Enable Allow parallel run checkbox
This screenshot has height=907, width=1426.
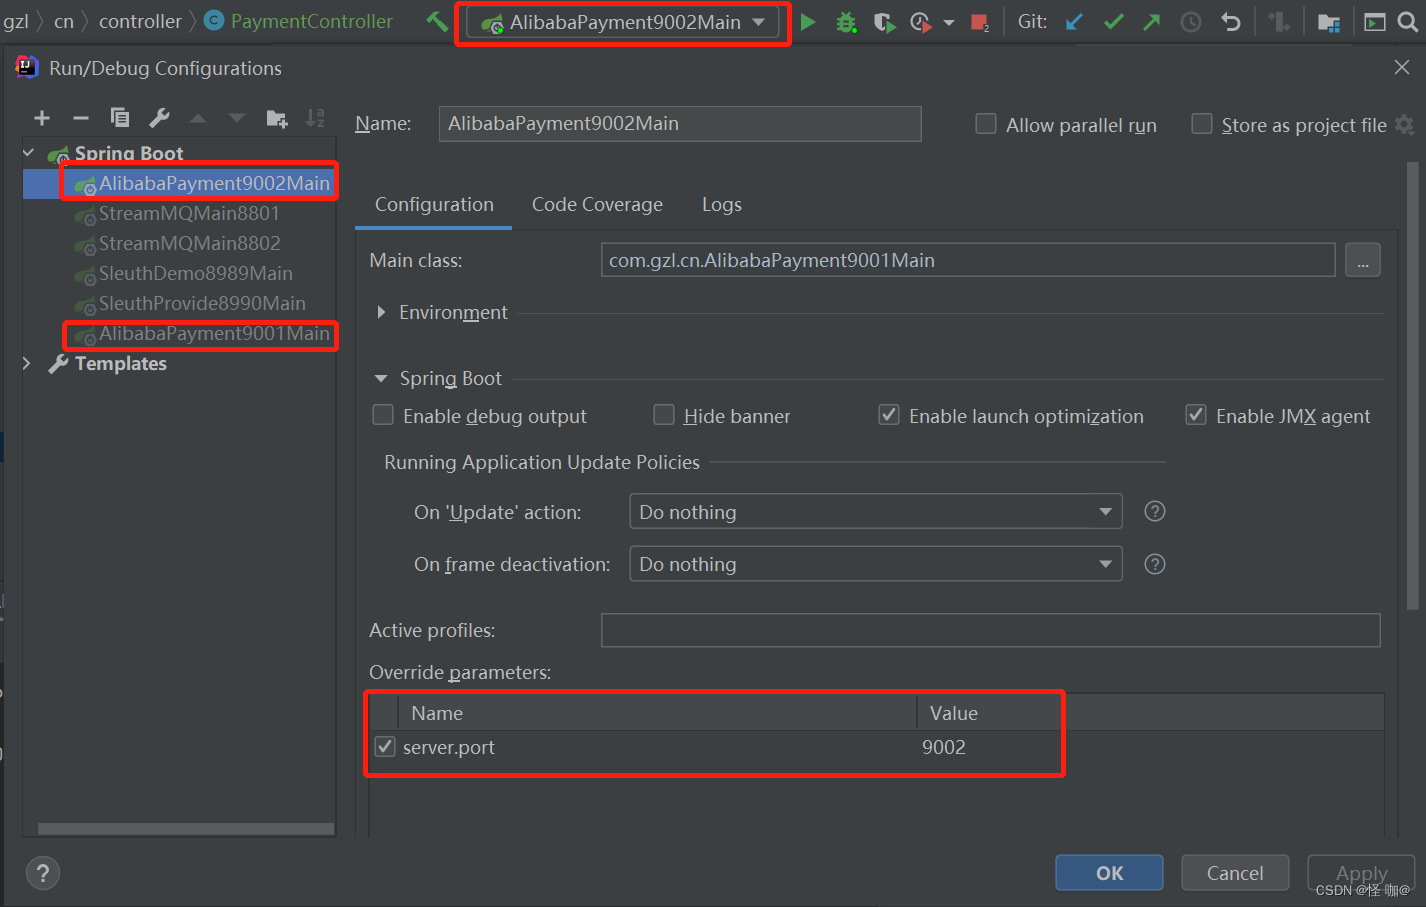(986, 124)
